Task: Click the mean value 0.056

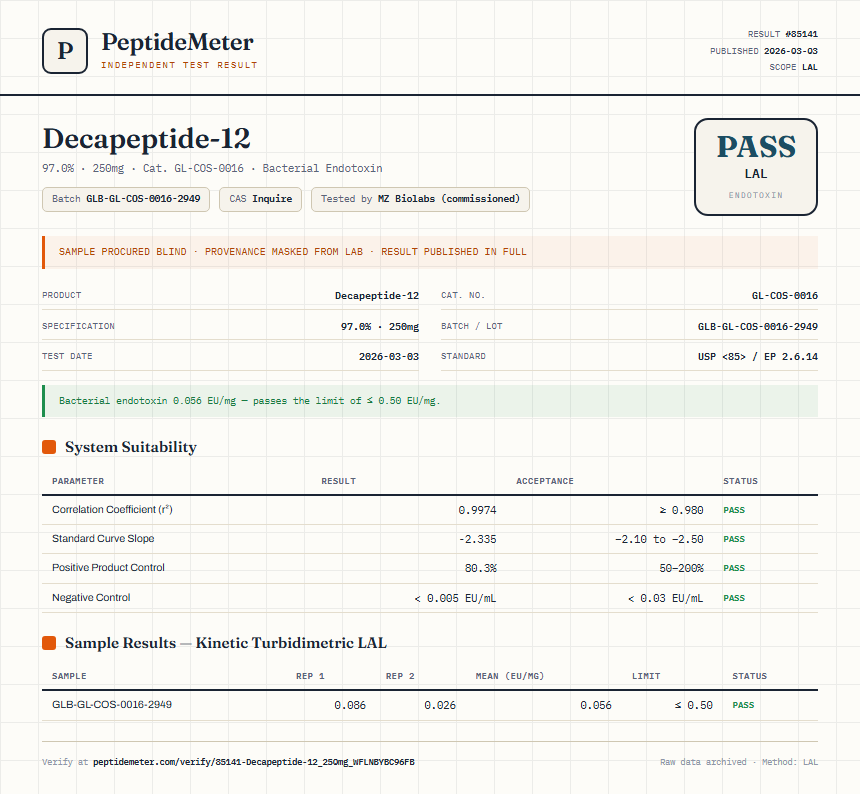Action: click(x=596, y=705)
